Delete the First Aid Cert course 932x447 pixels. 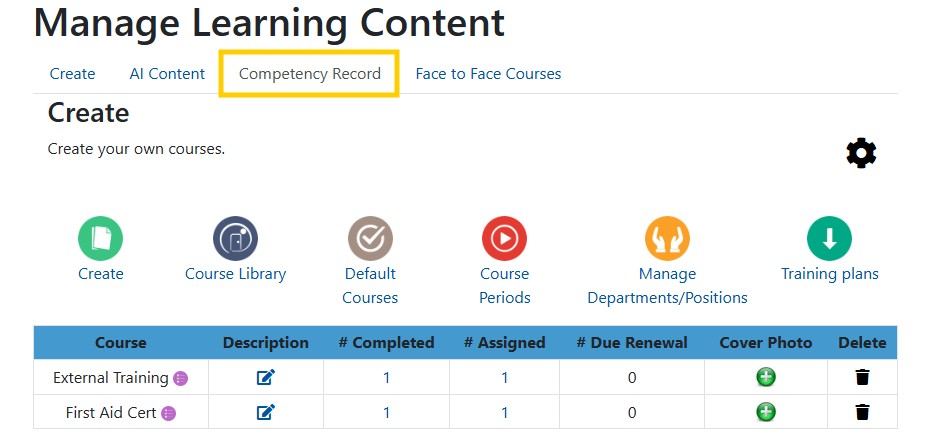tap(862, 412)
